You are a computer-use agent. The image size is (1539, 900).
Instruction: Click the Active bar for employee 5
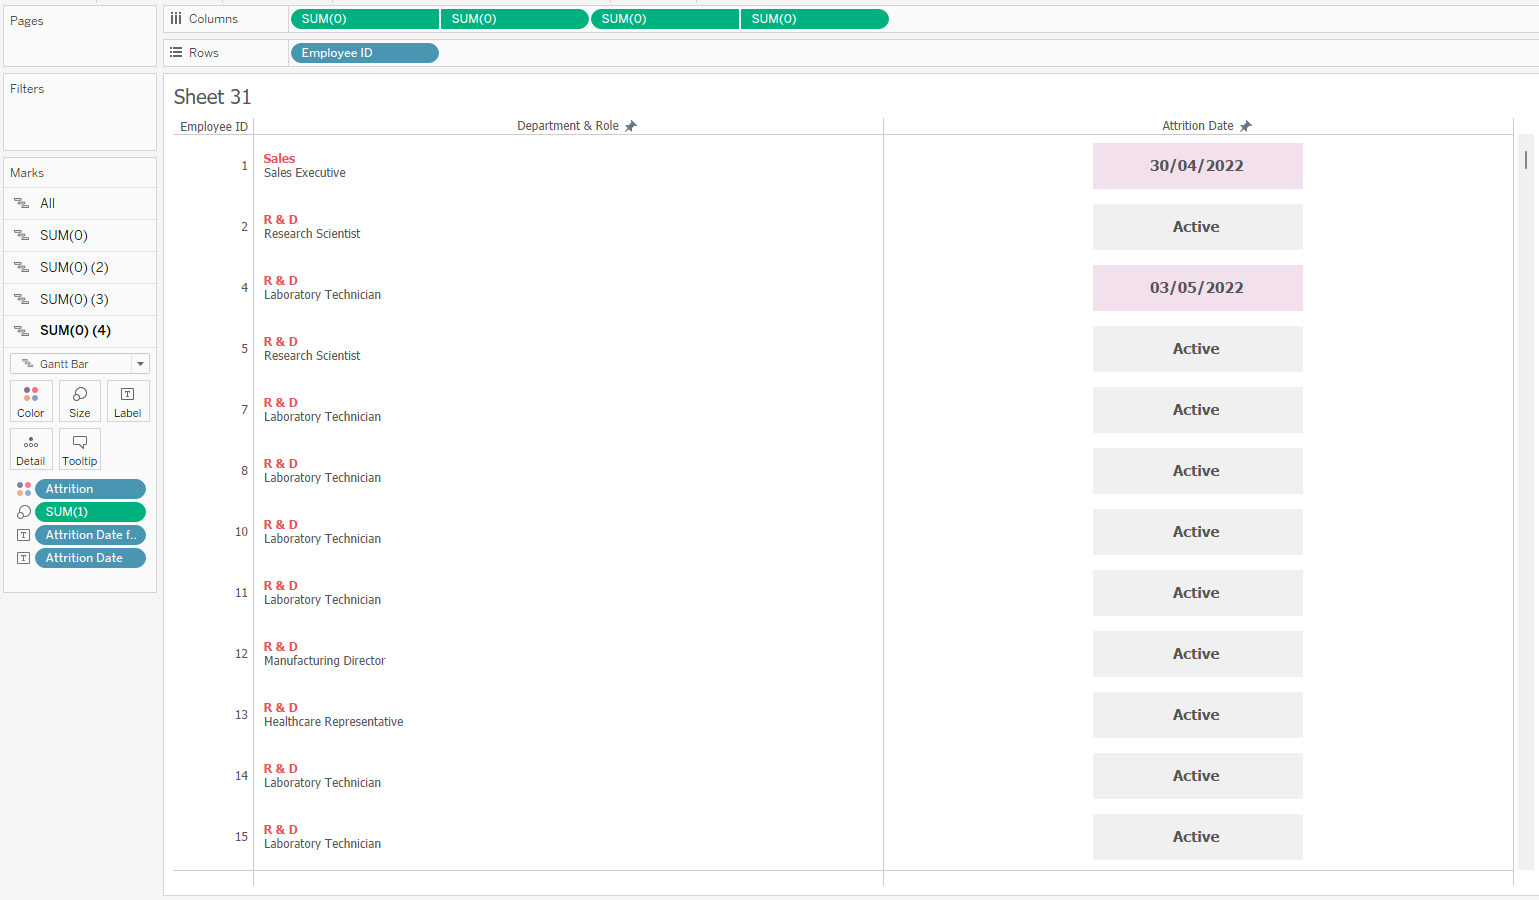[x=1198, y=349]
